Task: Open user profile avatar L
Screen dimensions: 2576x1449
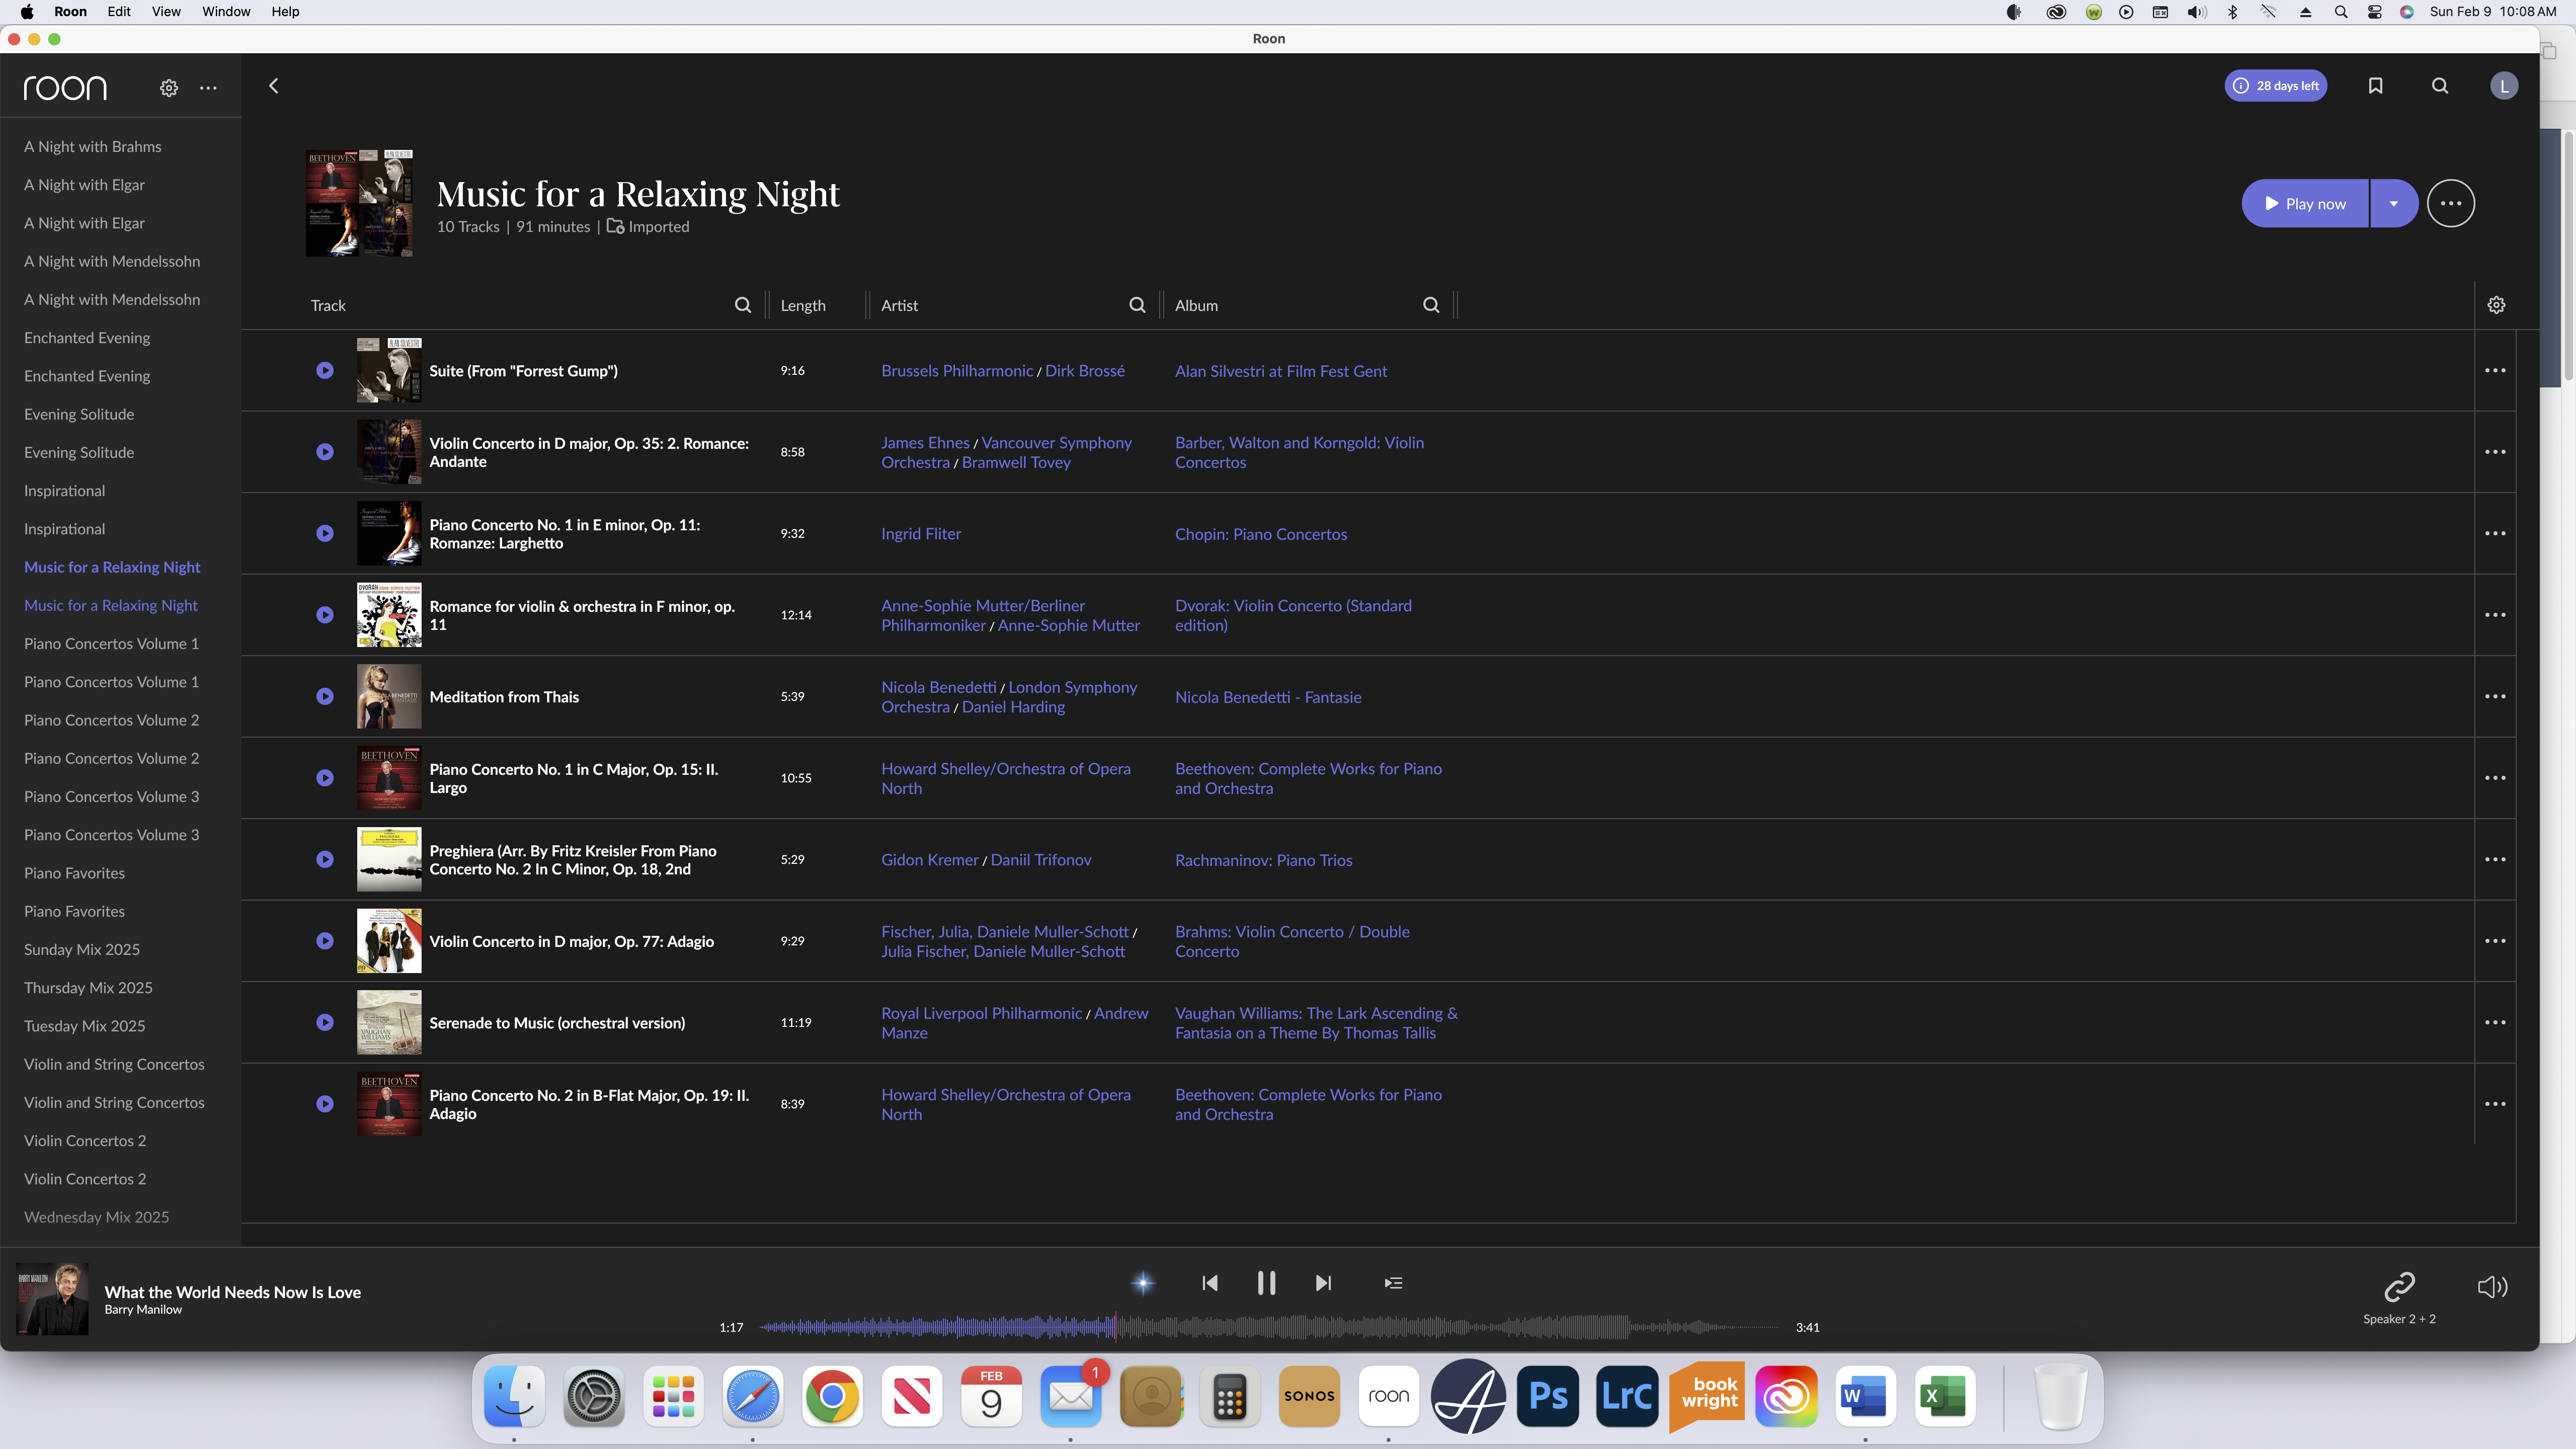Action: point(2503,86)
